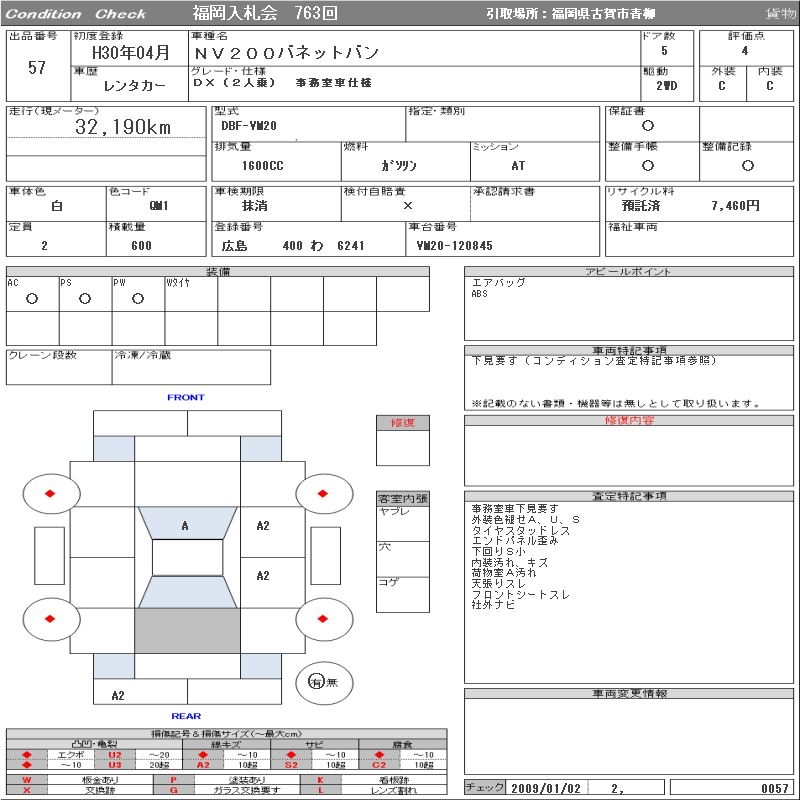Click the circle mark under PS

[x=85, y=298]
